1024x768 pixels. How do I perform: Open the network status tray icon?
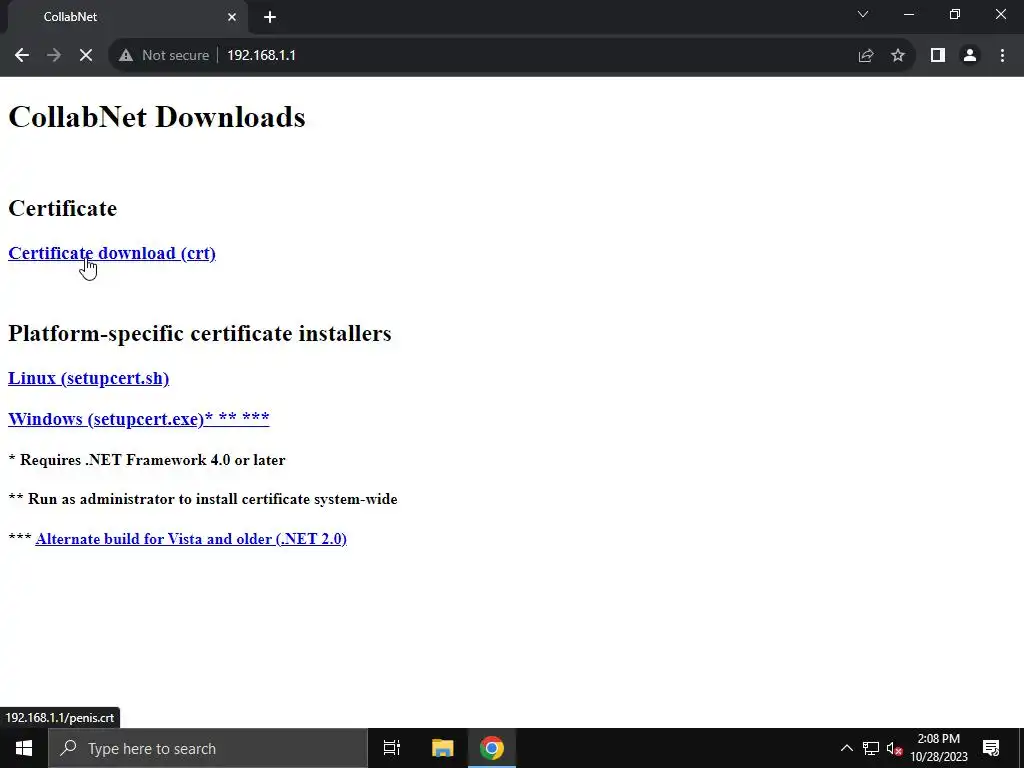[x=871, y=748]
